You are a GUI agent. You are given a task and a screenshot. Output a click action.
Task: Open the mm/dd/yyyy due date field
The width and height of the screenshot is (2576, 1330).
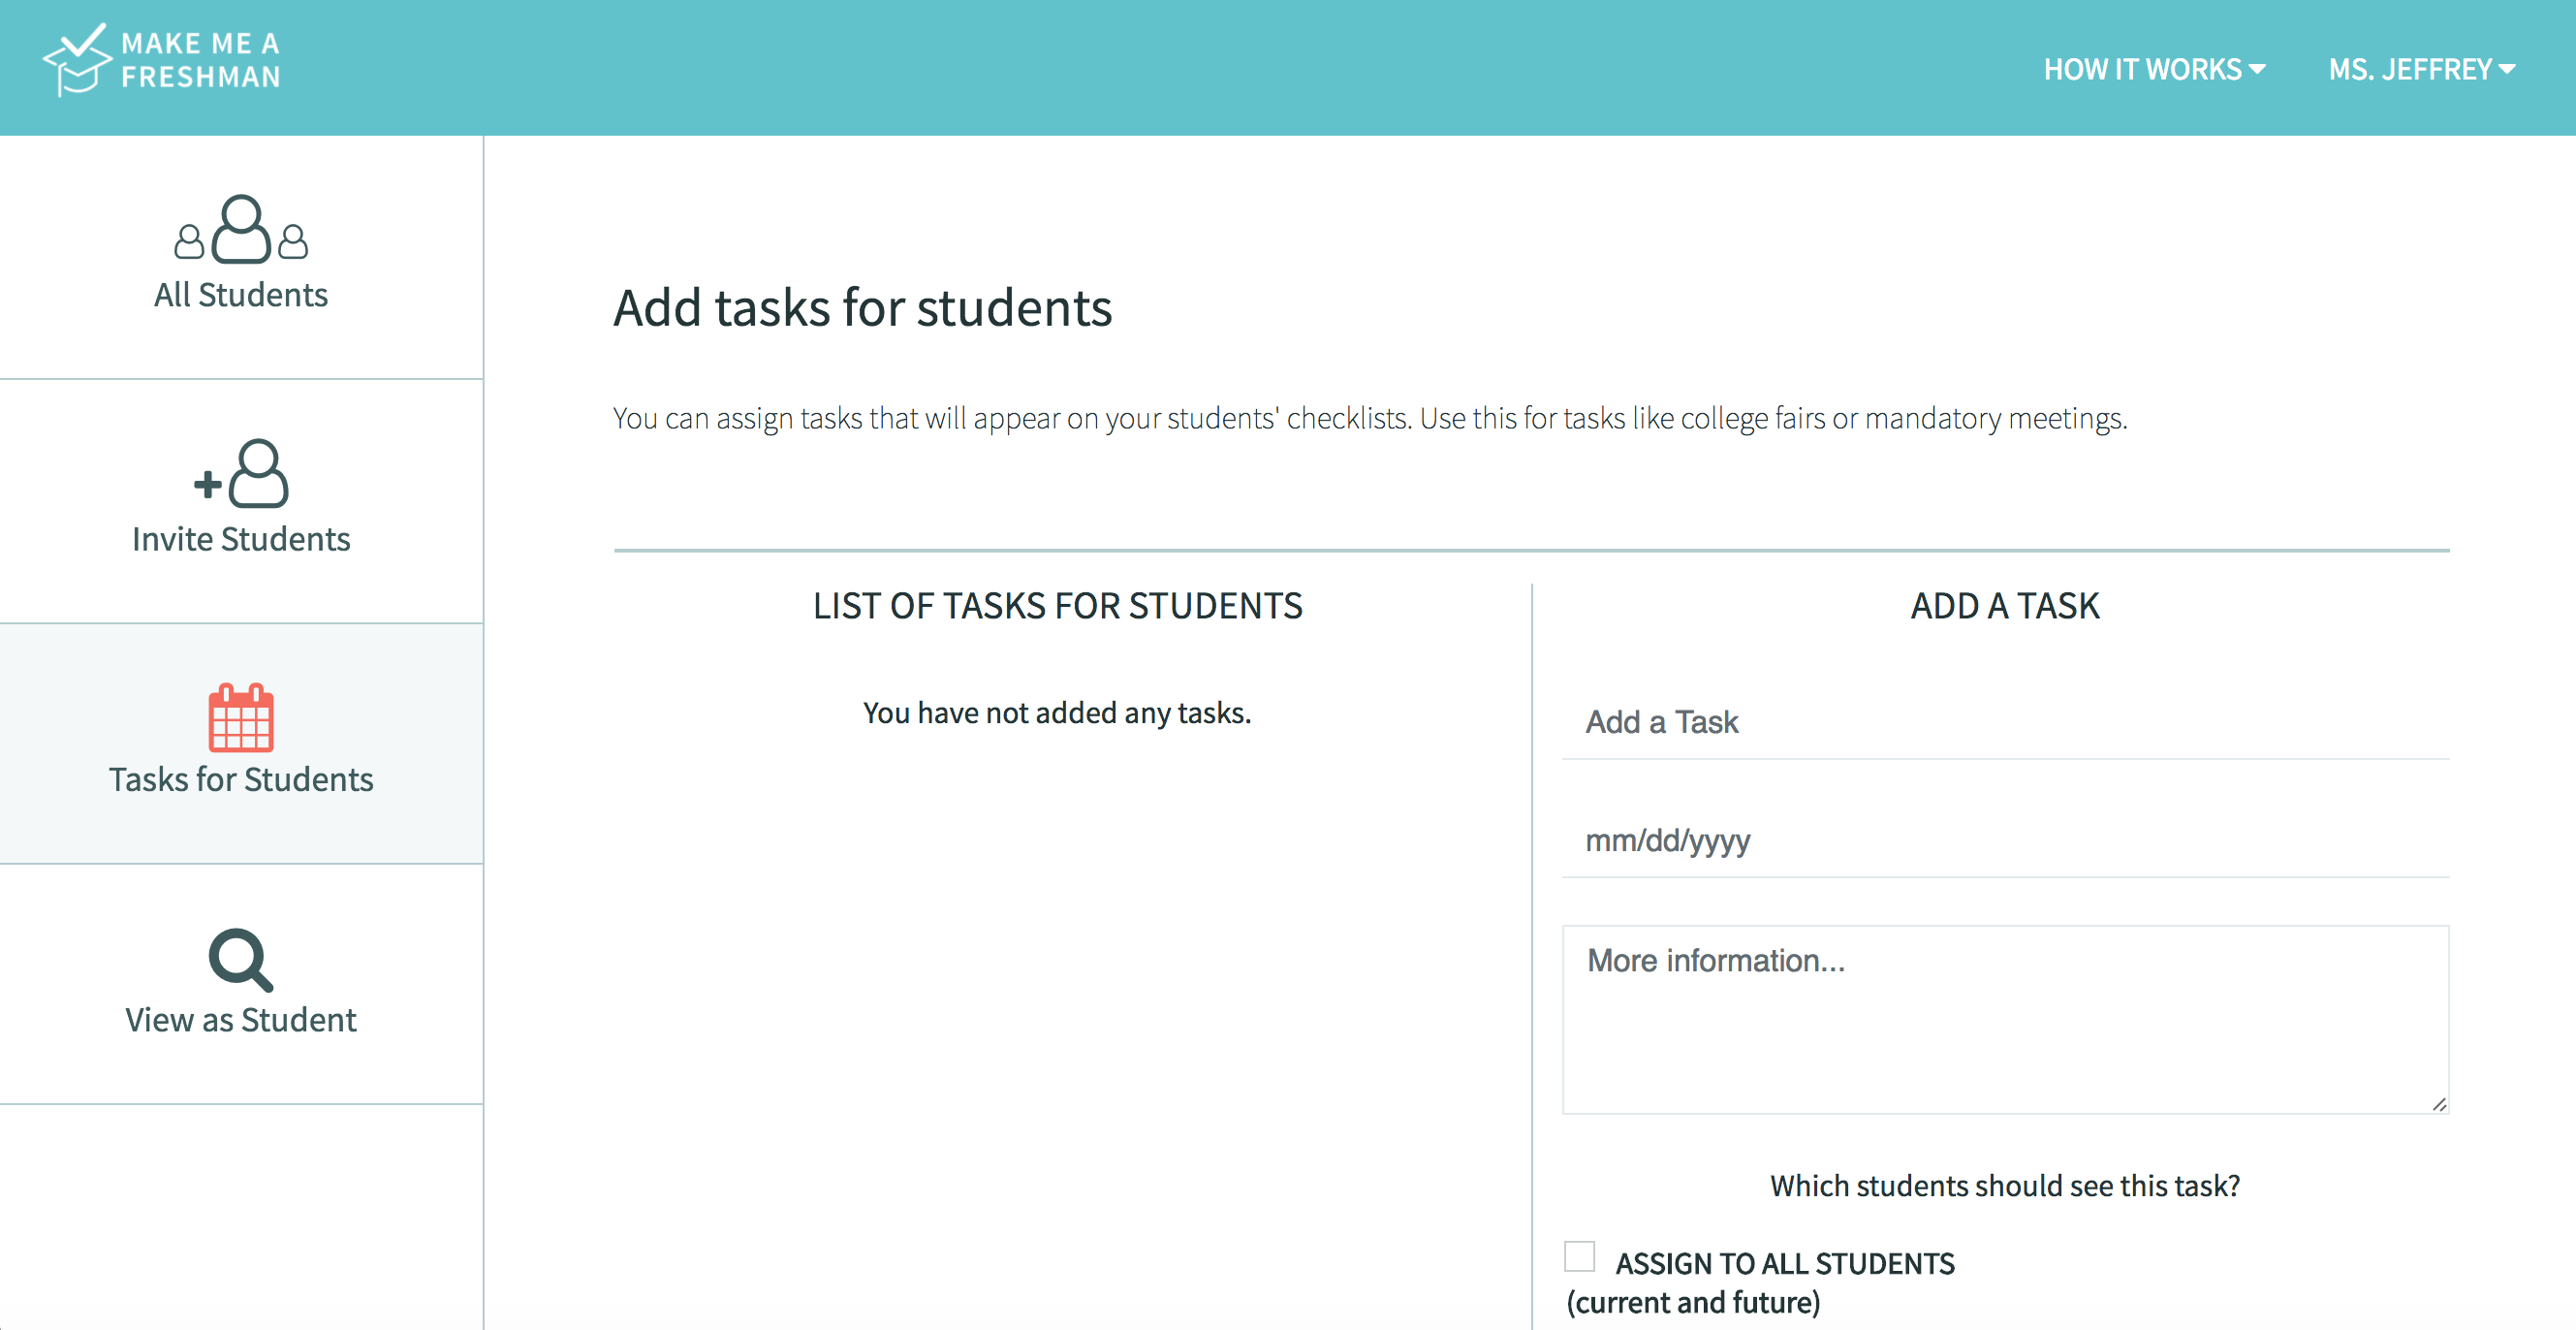[2005, 841]
